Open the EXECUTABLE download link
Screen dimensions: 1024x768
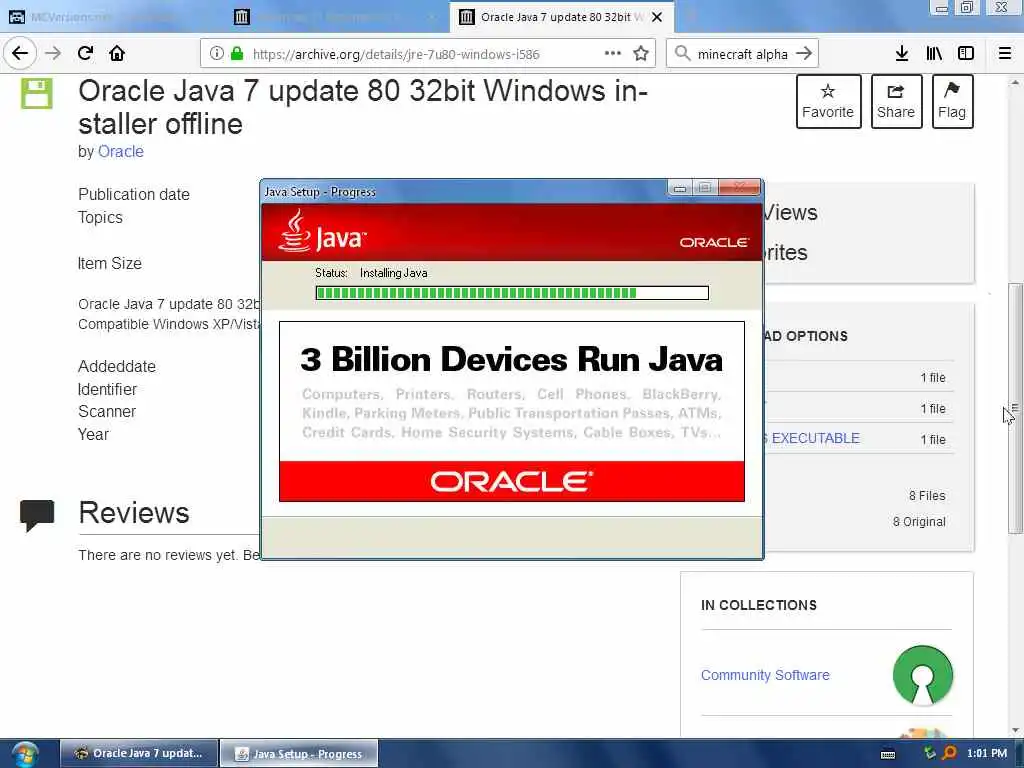coord(815,438)
